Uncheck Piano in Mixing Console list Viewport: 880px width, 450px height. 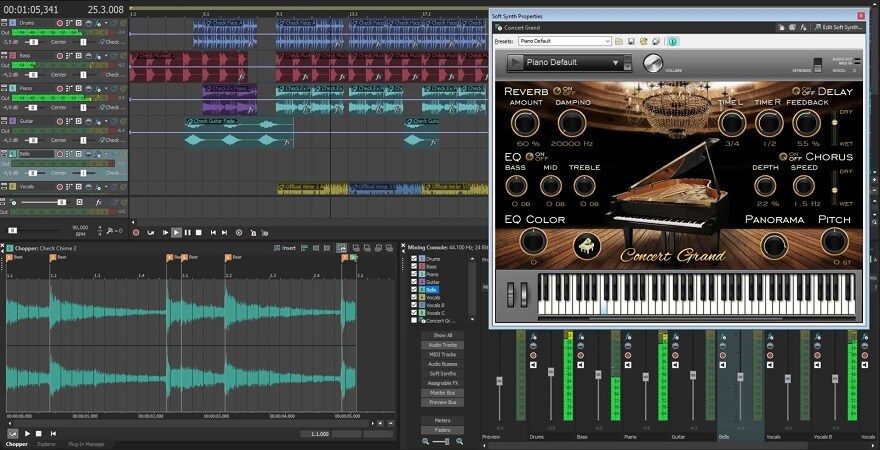point(414,274)
